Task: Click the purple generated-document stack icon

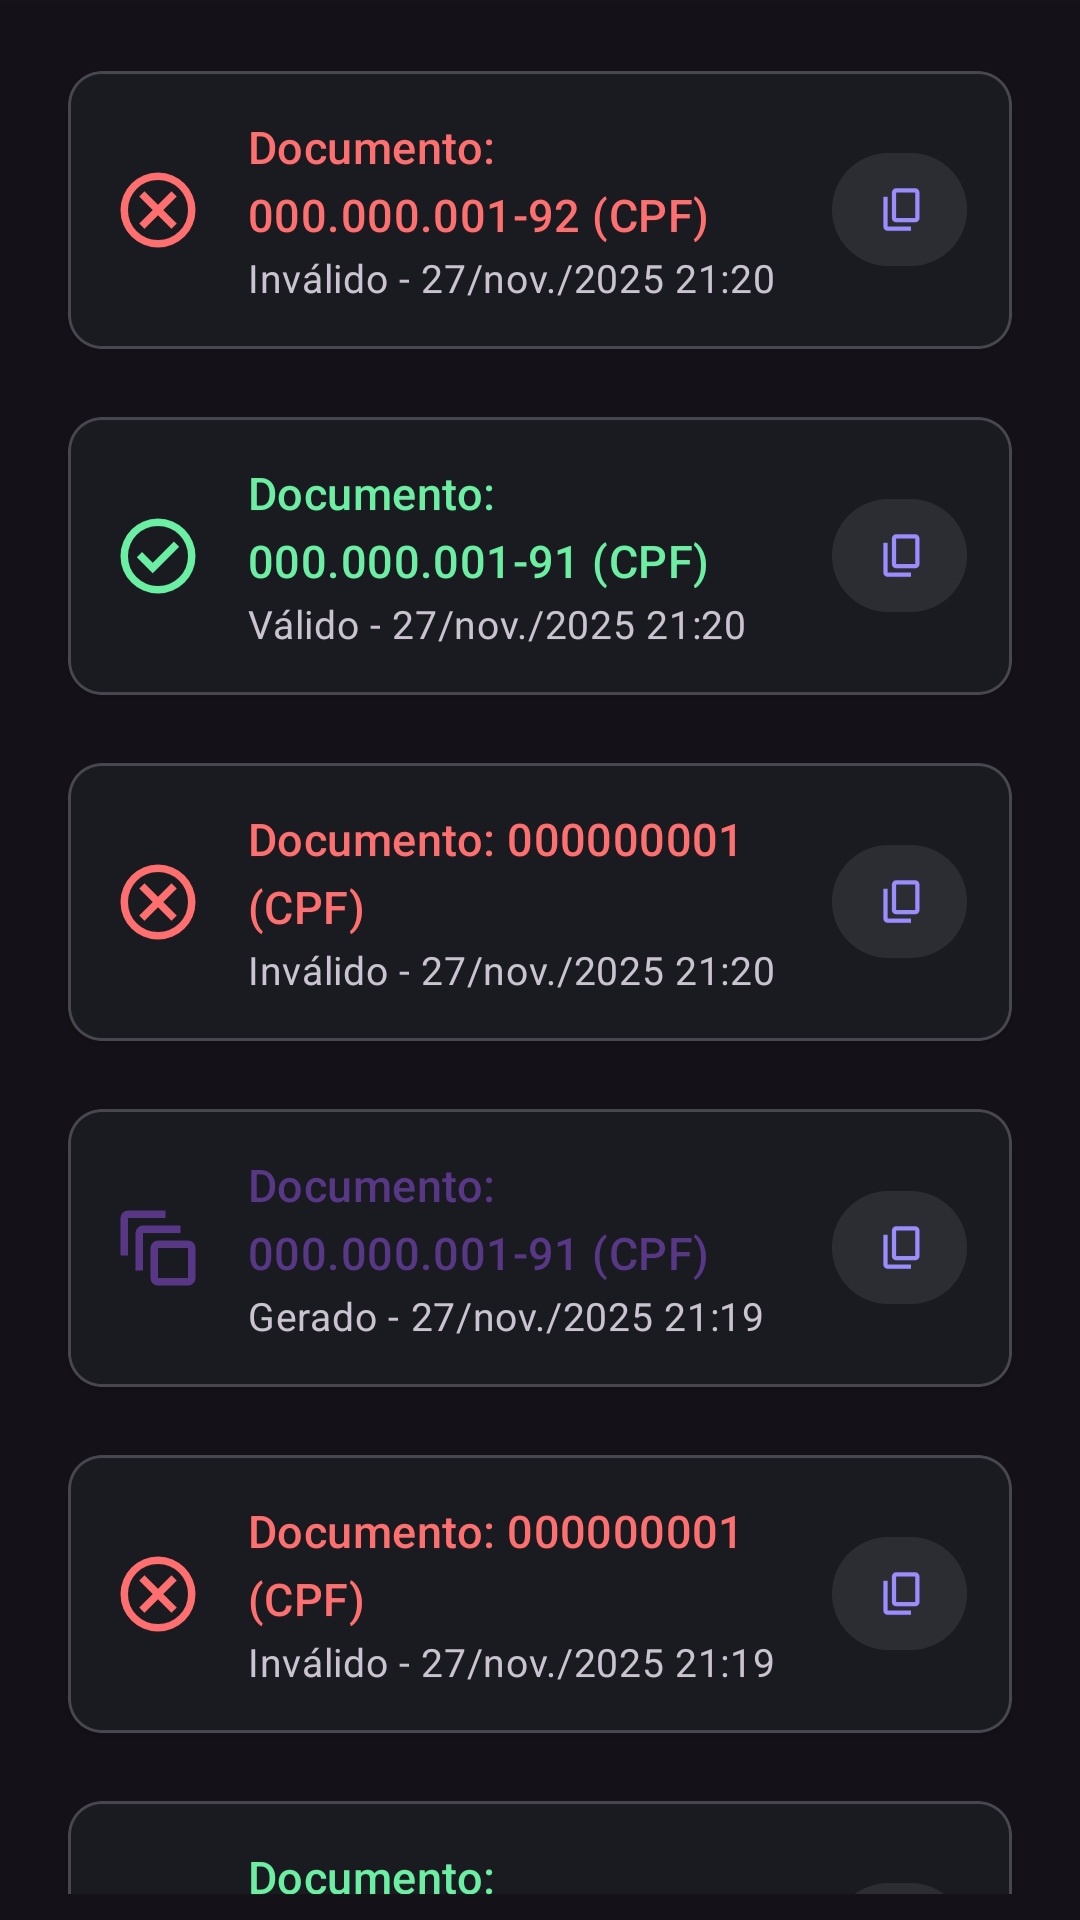Action: tap(158, 1248)
